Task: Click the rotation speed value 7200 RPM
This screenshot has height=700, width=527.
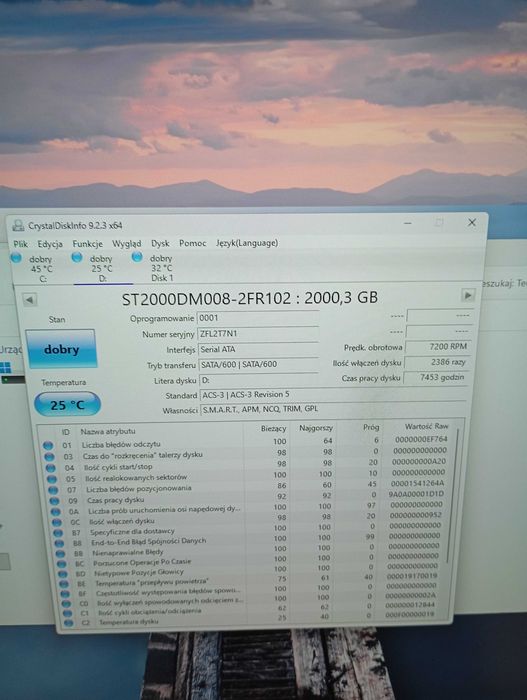Action: 437,346
